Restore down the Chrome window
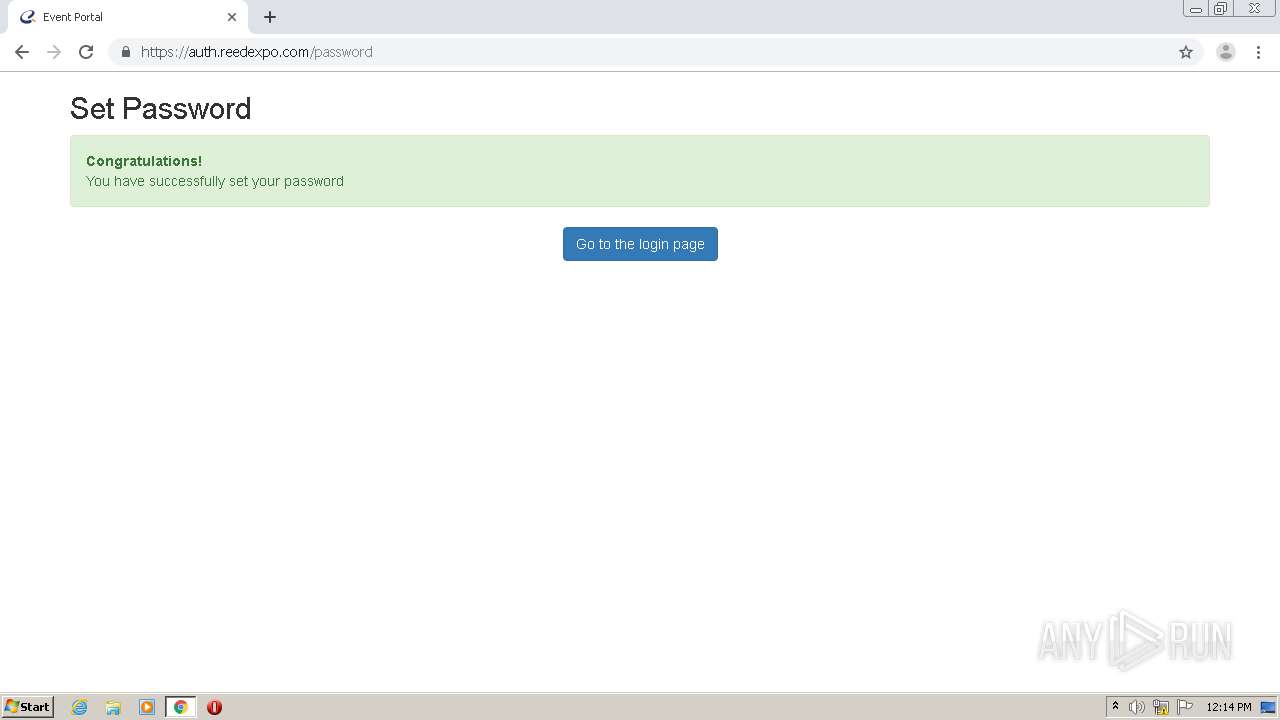1280x720 pixels. click(1221, 9)
